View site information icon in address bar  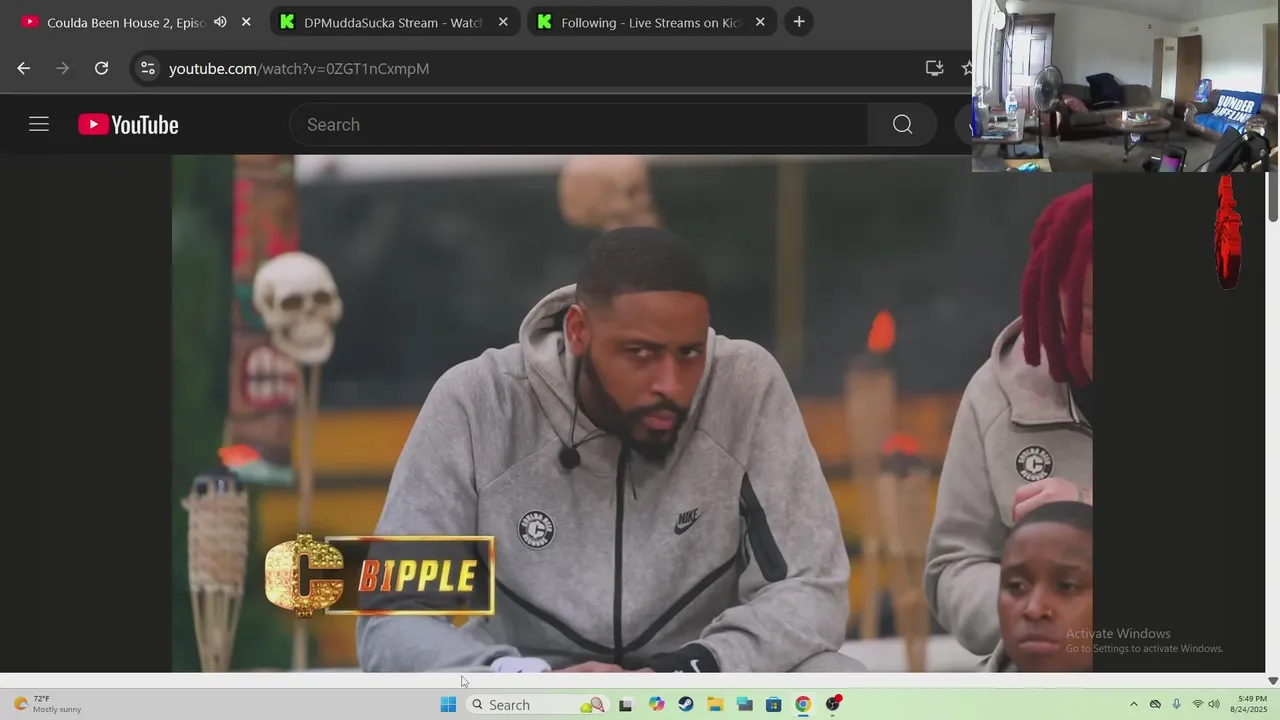click(148, 68)
